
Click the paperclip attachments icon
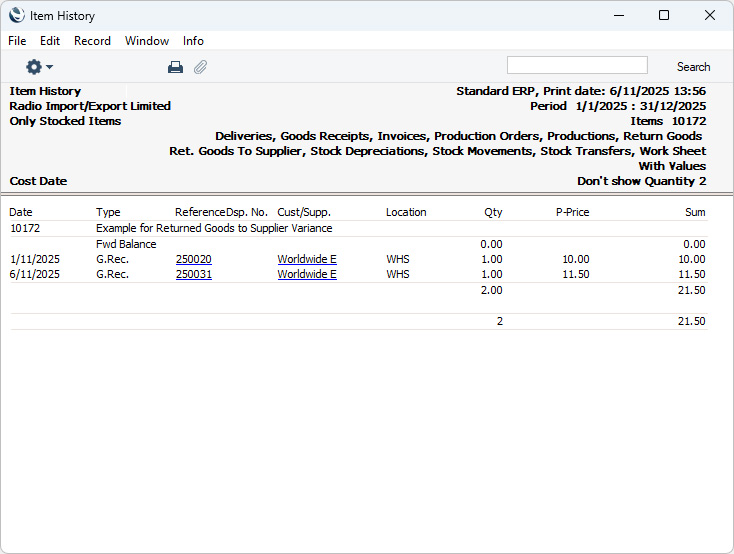pos(200,67)
